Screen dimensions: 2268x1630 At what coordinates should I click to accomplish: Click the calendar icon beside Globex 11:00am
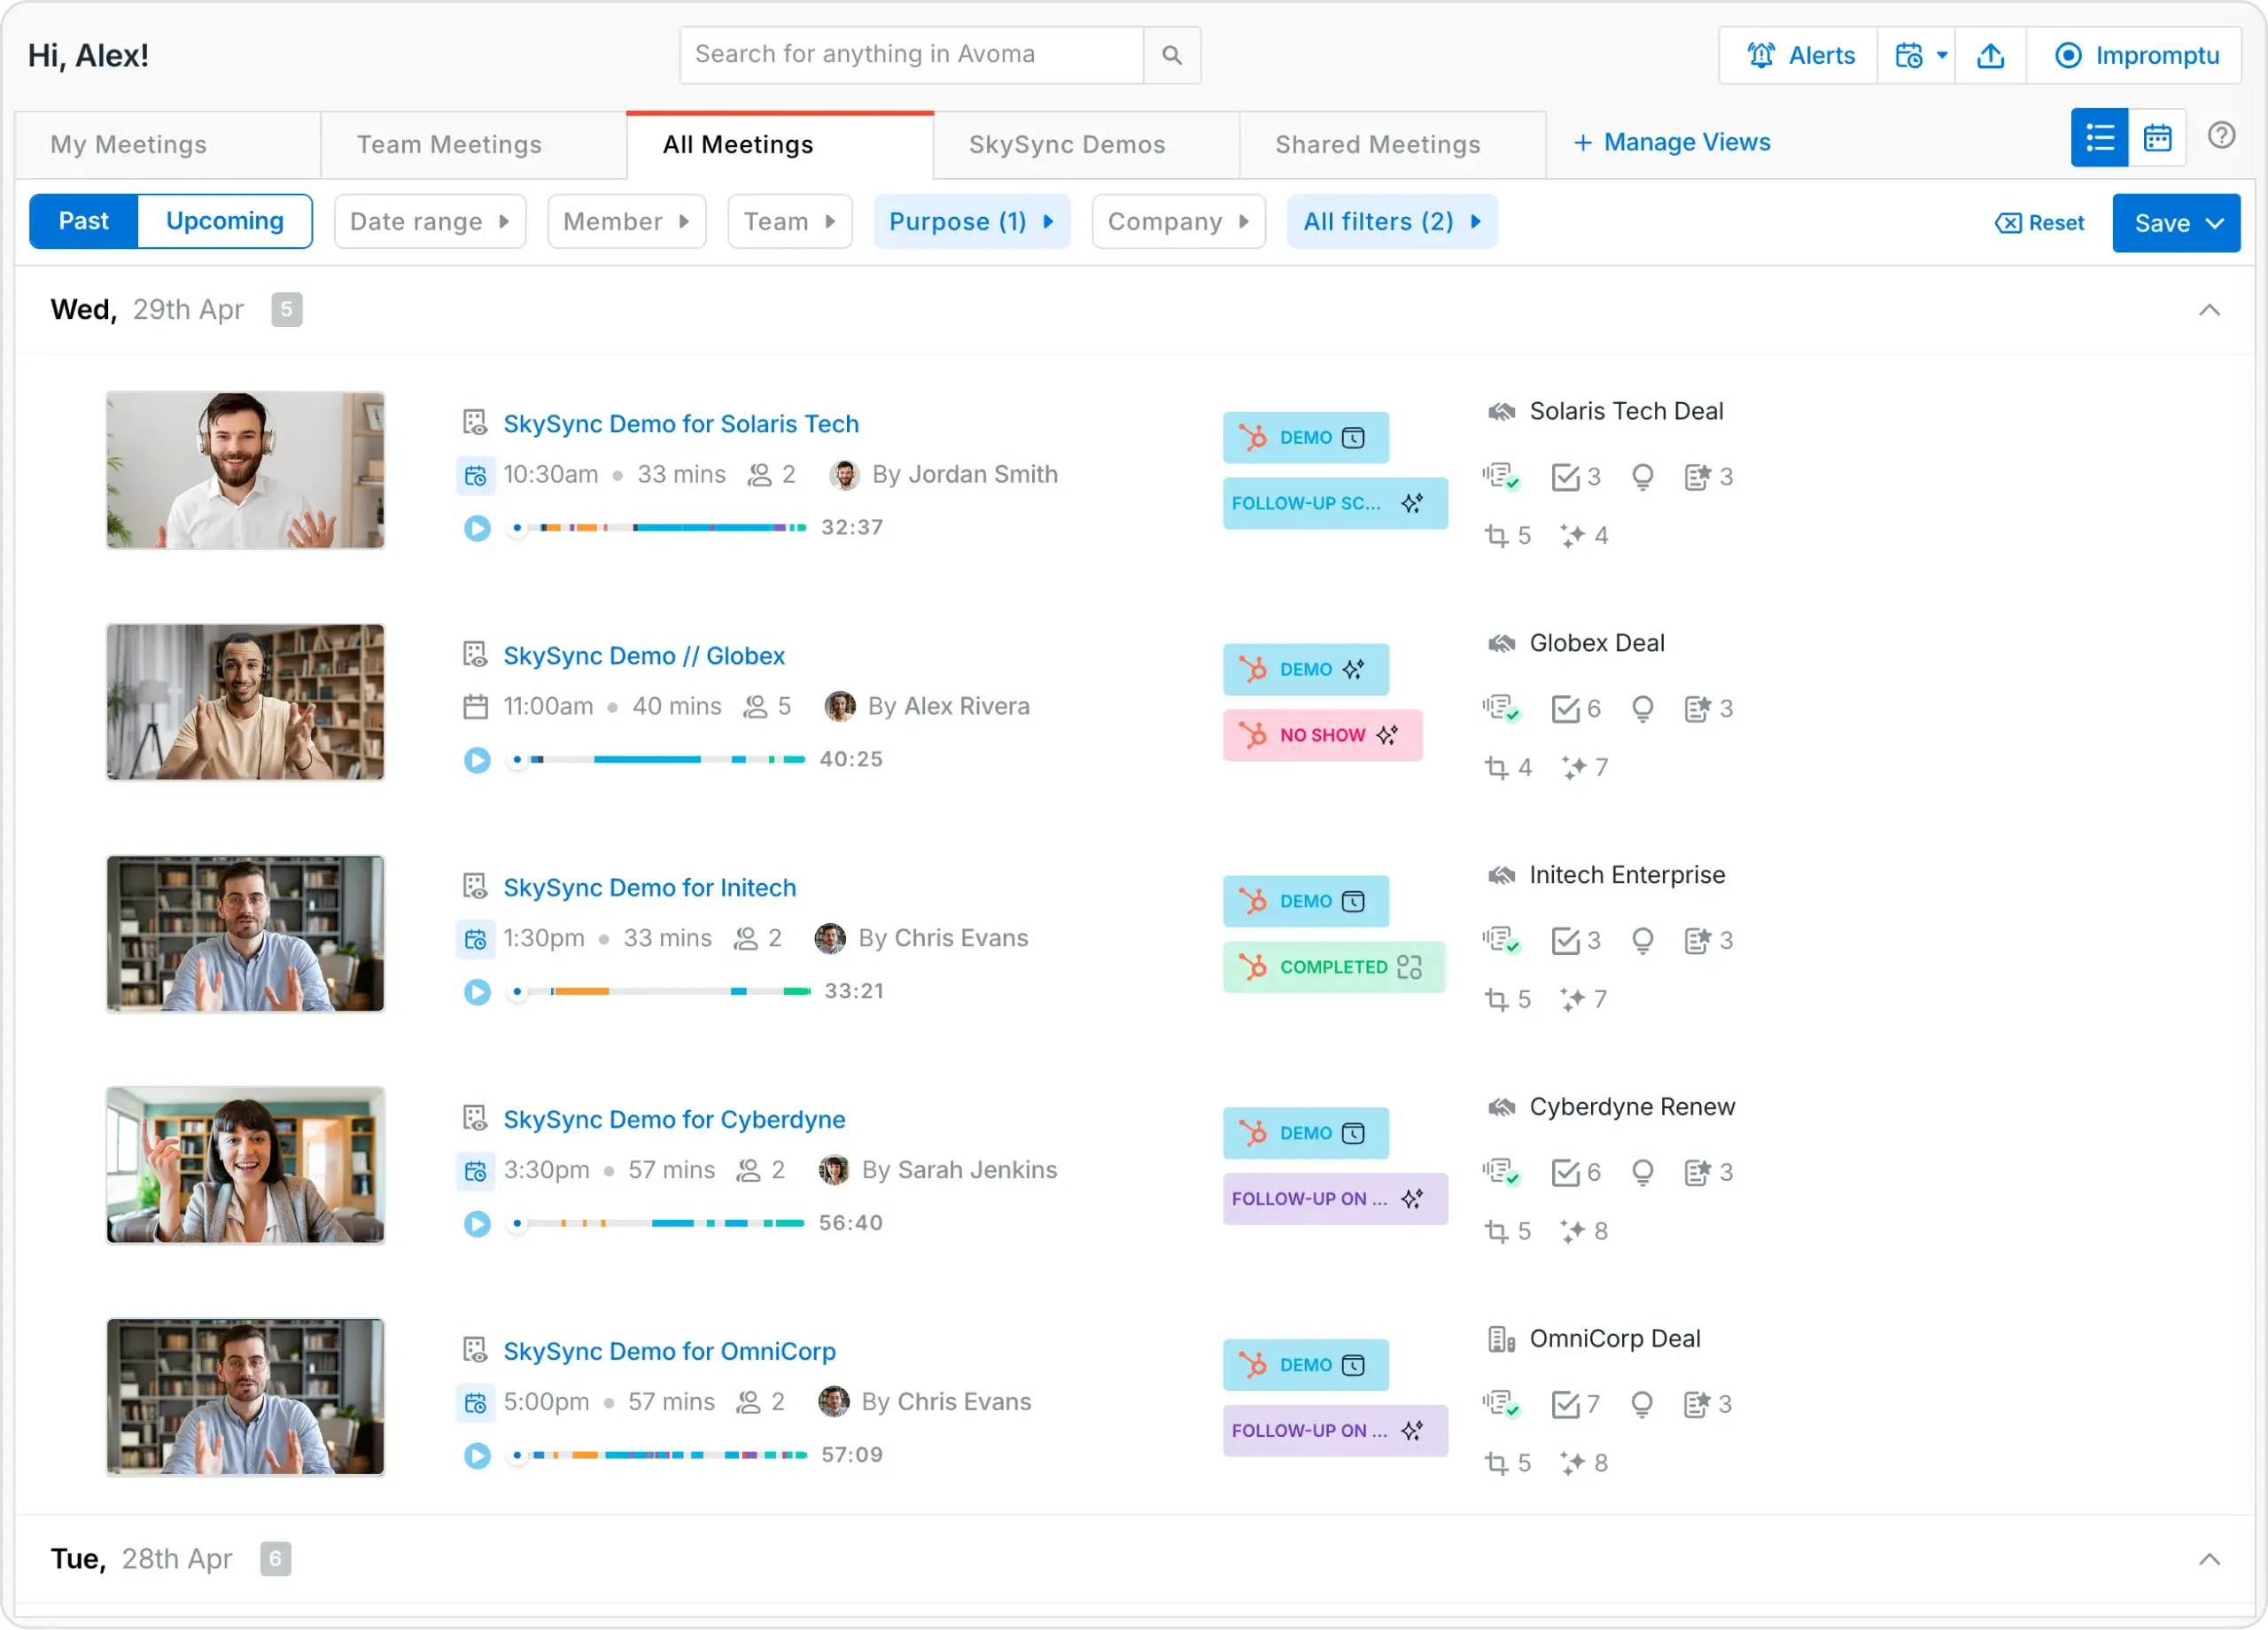(475, 707)
